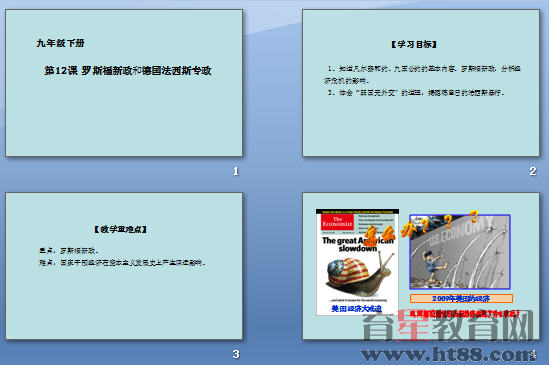Click the US Economy grayscale cartoon image
The width and height of the screenshot is (549, 365).
click(x=460, y=252)
